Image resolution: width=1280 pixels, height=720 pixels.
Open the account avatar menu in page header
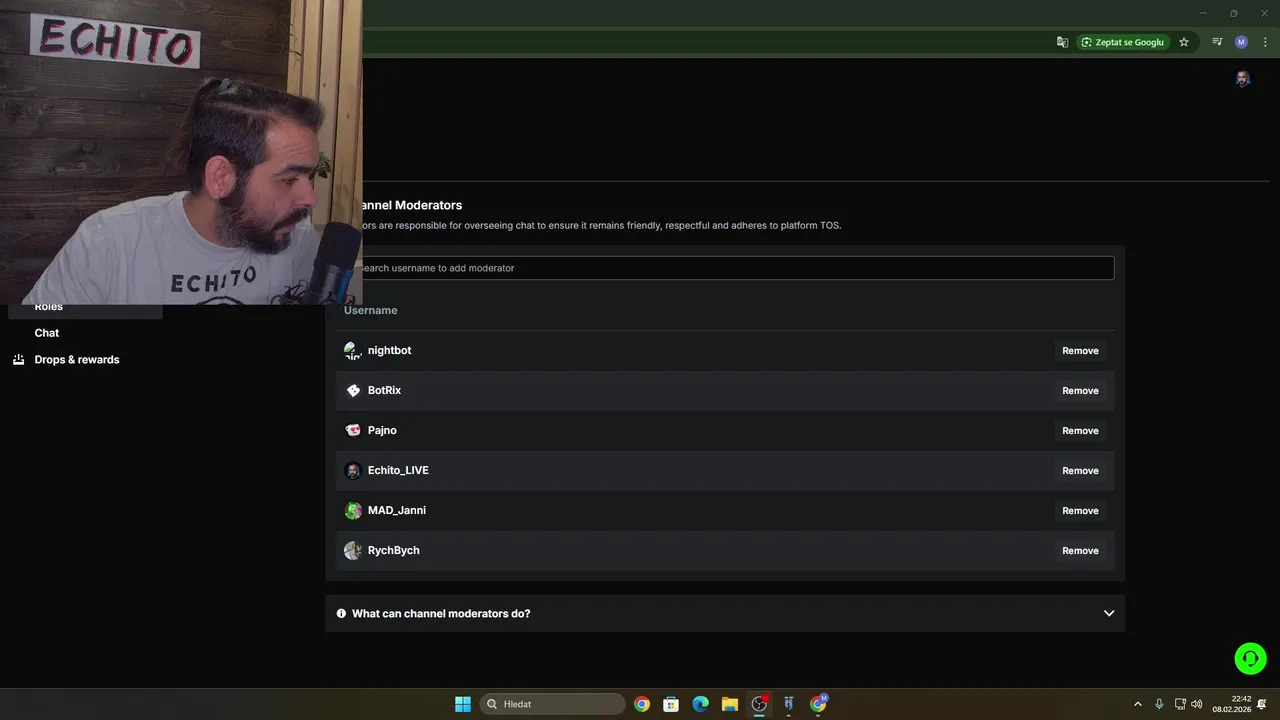point(1242,79)
